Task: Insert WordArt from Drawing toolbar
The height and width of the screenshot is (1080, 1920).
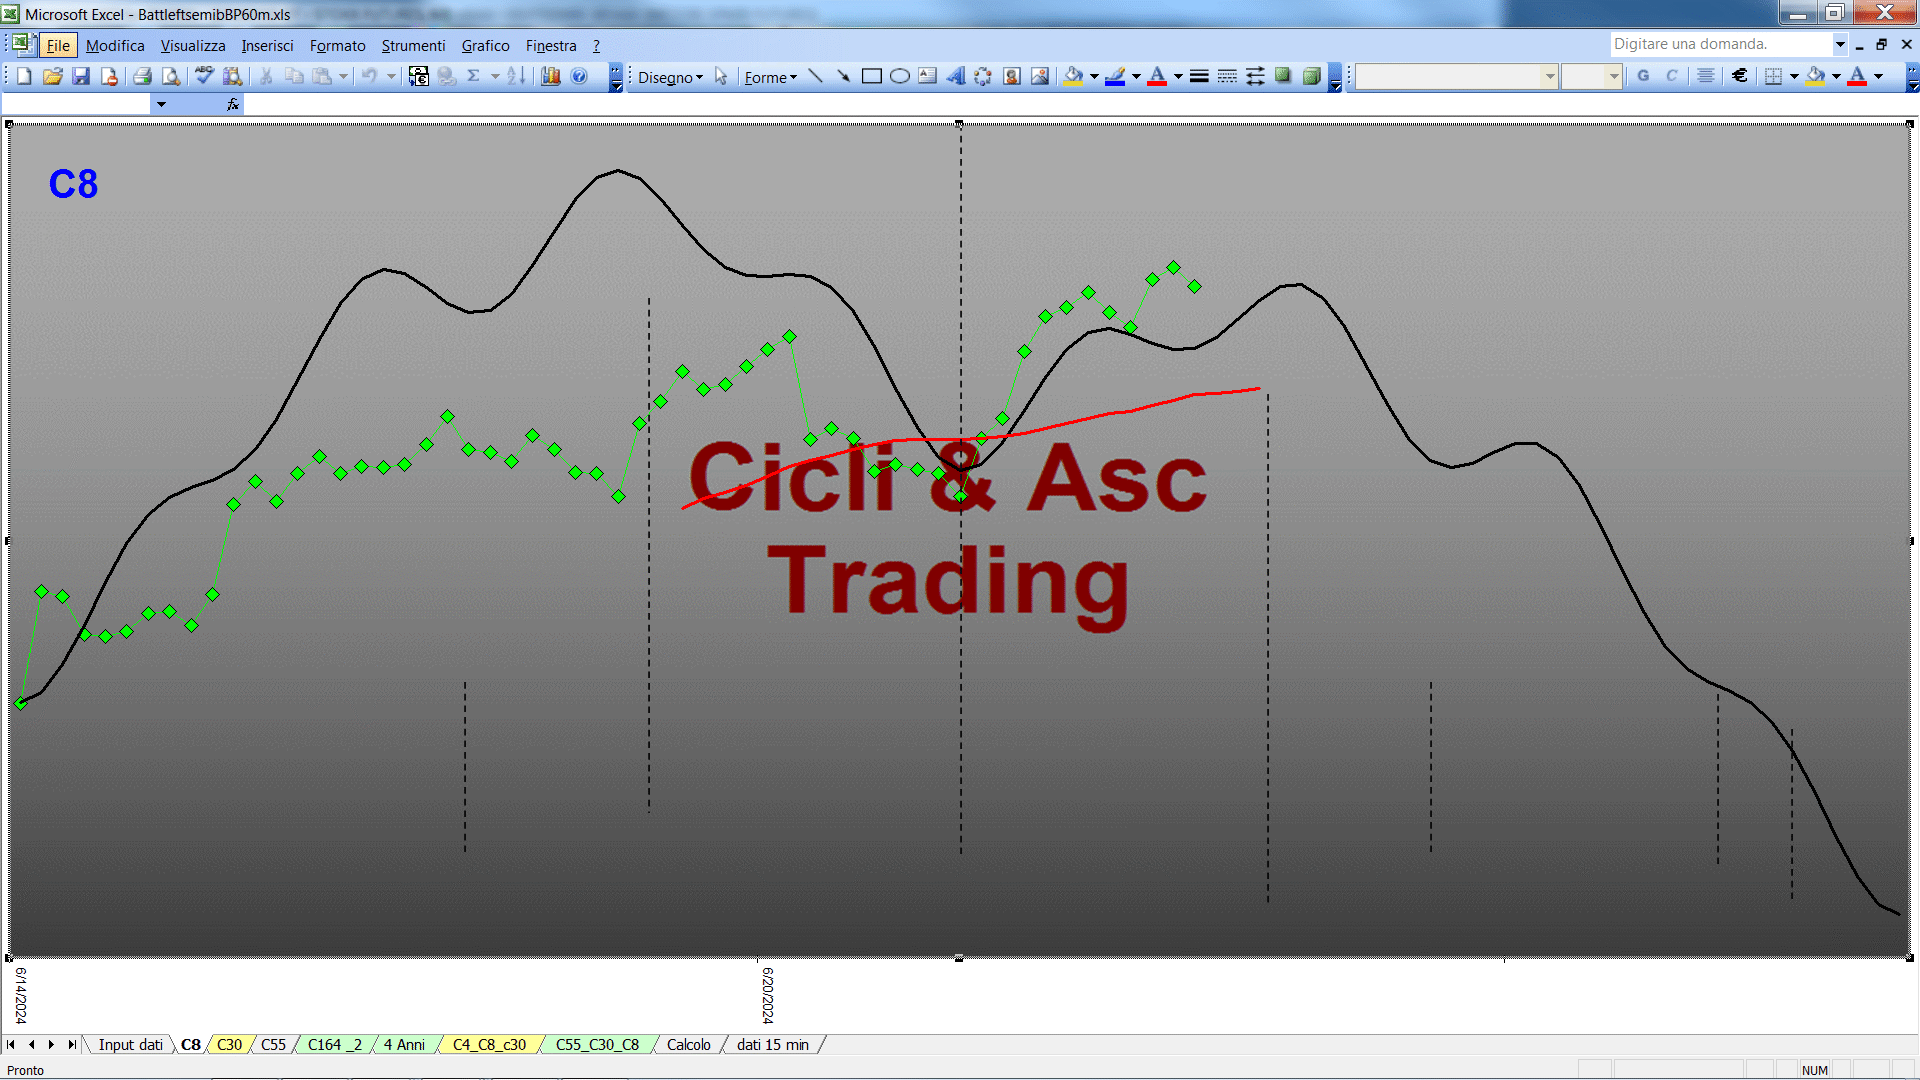Action: 956,76
